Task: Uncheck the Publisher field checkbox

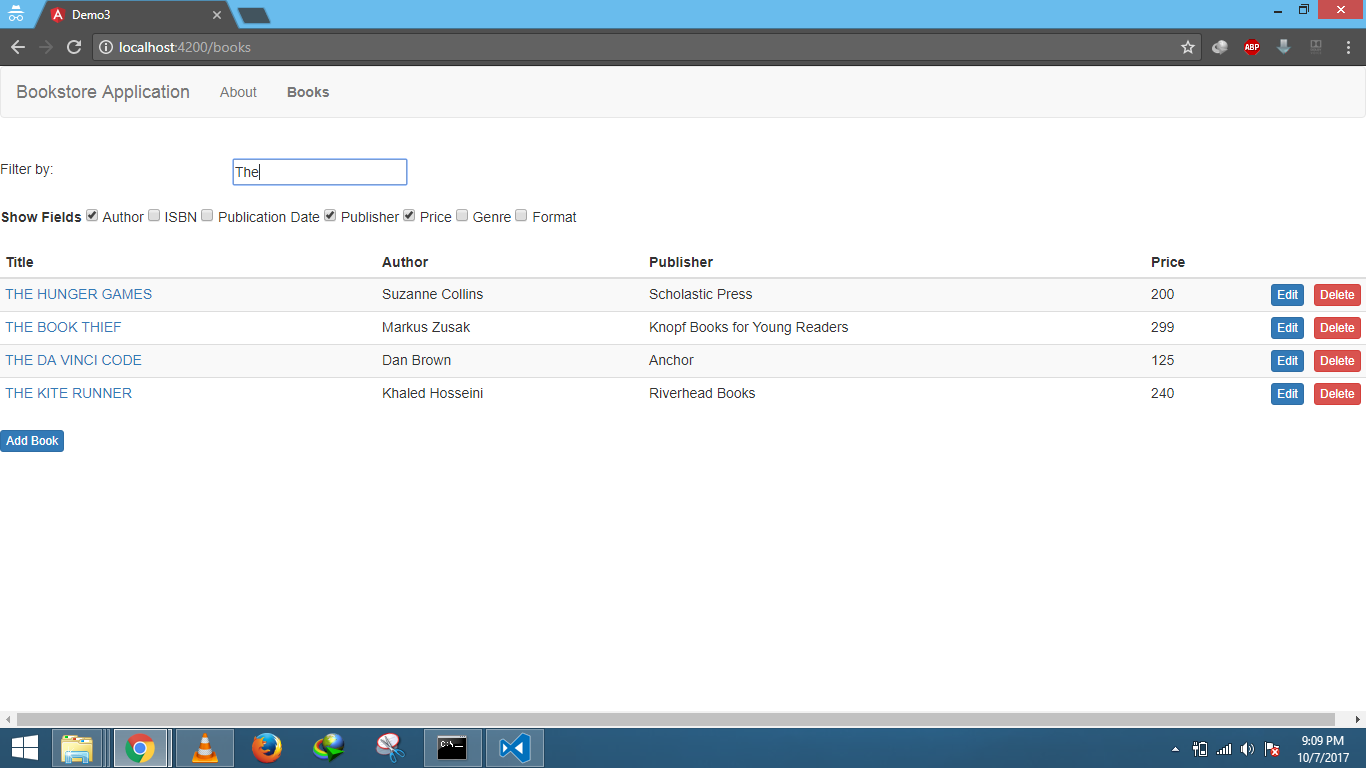Action: click(330, 215)
